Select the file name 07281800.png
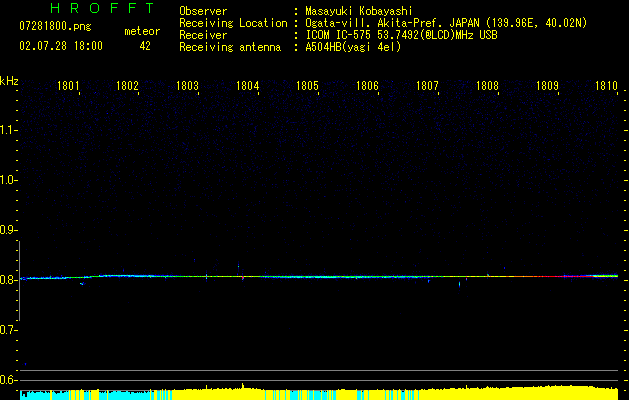This screenshot has height=400, width=629. pos(55,27)
